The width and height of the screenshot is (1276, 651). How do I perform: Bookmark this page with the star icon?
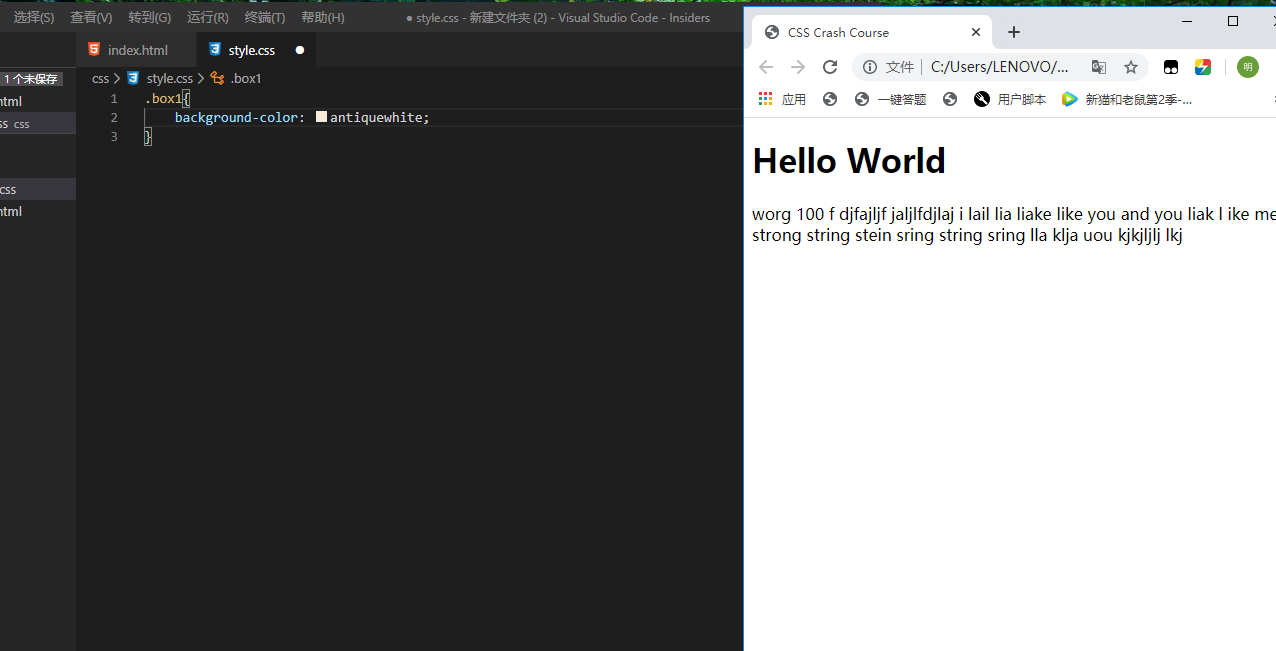[1131, 67]
